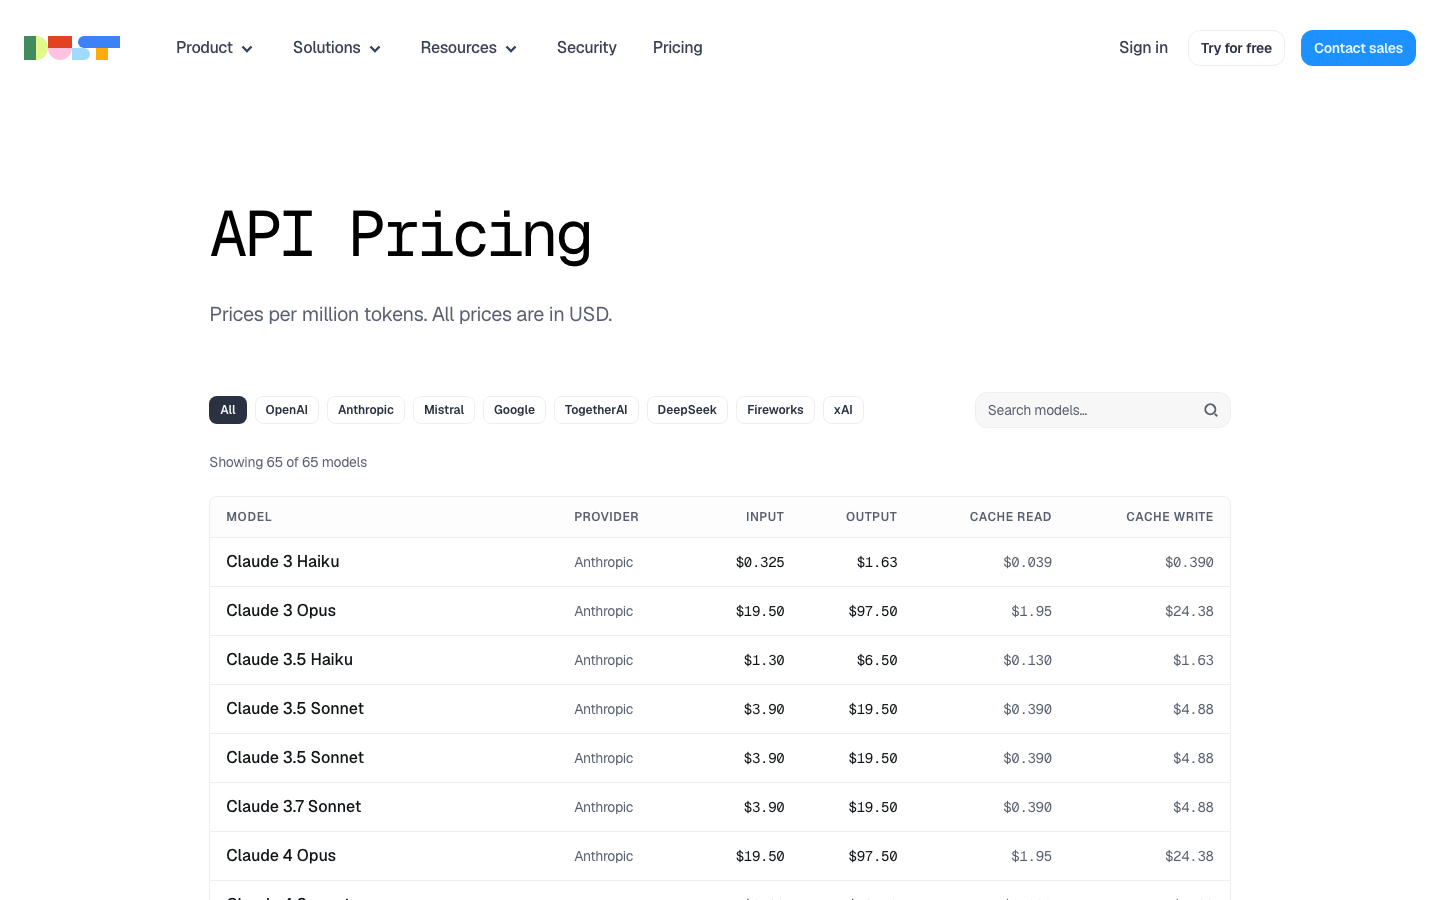Click Claude 3.7 Sonnet output price $19.50
This screenshot has height=900, width=1440.
tap(873, 807)
